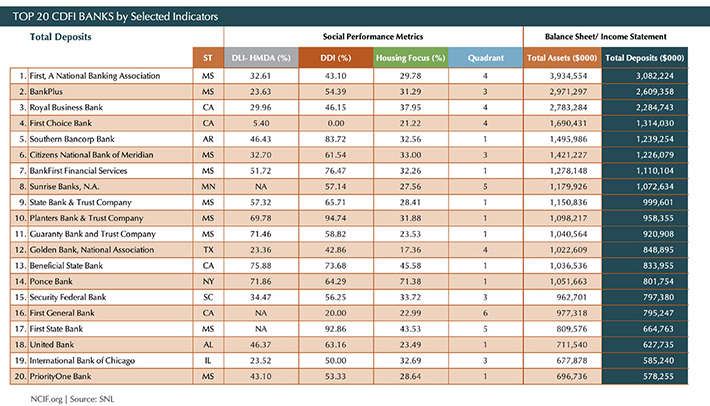The height and width of the screenshot is (406, 710).
Task: Select Ponce Bank housing focus 71.38
Action: [410, 281]
